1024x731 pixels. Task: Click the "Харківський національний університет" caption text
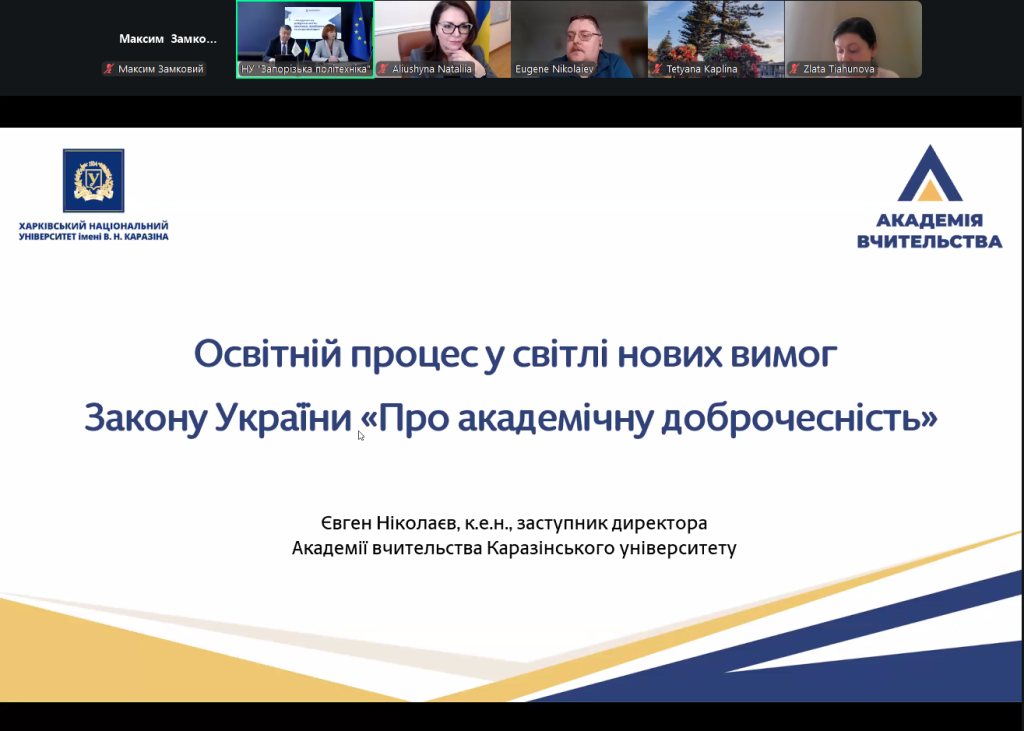[x=94, y=231]
